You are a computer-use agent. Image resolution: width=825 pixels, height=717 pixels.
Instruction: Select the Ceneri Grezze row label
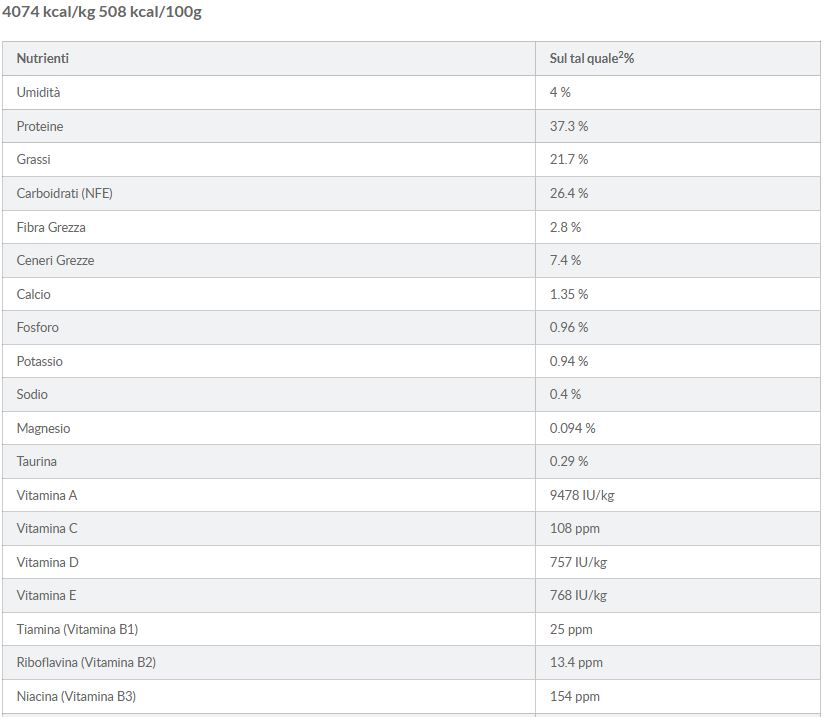[x=56, y=260]
